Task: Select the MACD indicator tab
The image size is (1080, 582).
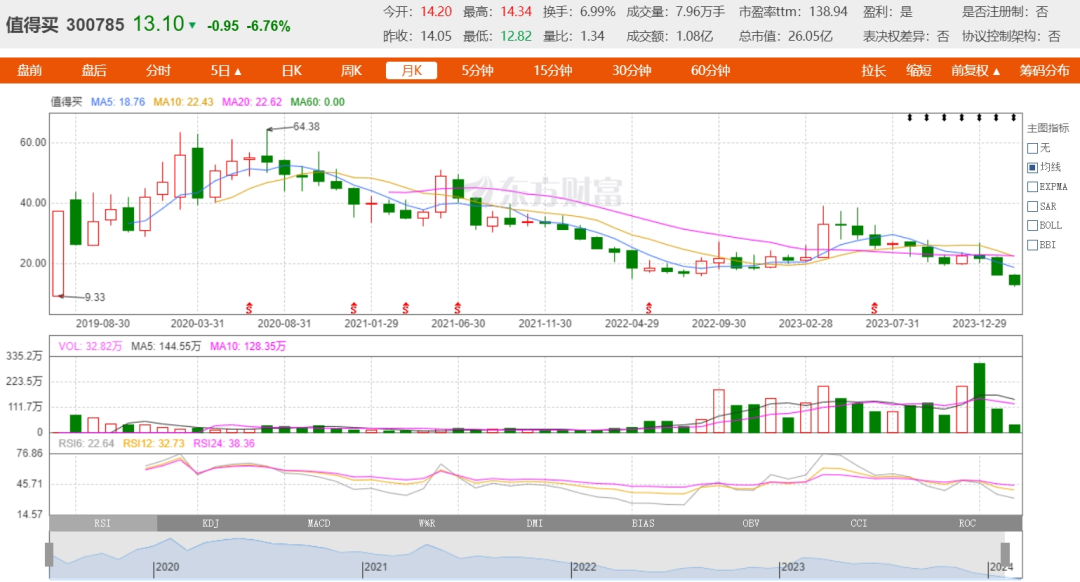Action: (319, 523)
